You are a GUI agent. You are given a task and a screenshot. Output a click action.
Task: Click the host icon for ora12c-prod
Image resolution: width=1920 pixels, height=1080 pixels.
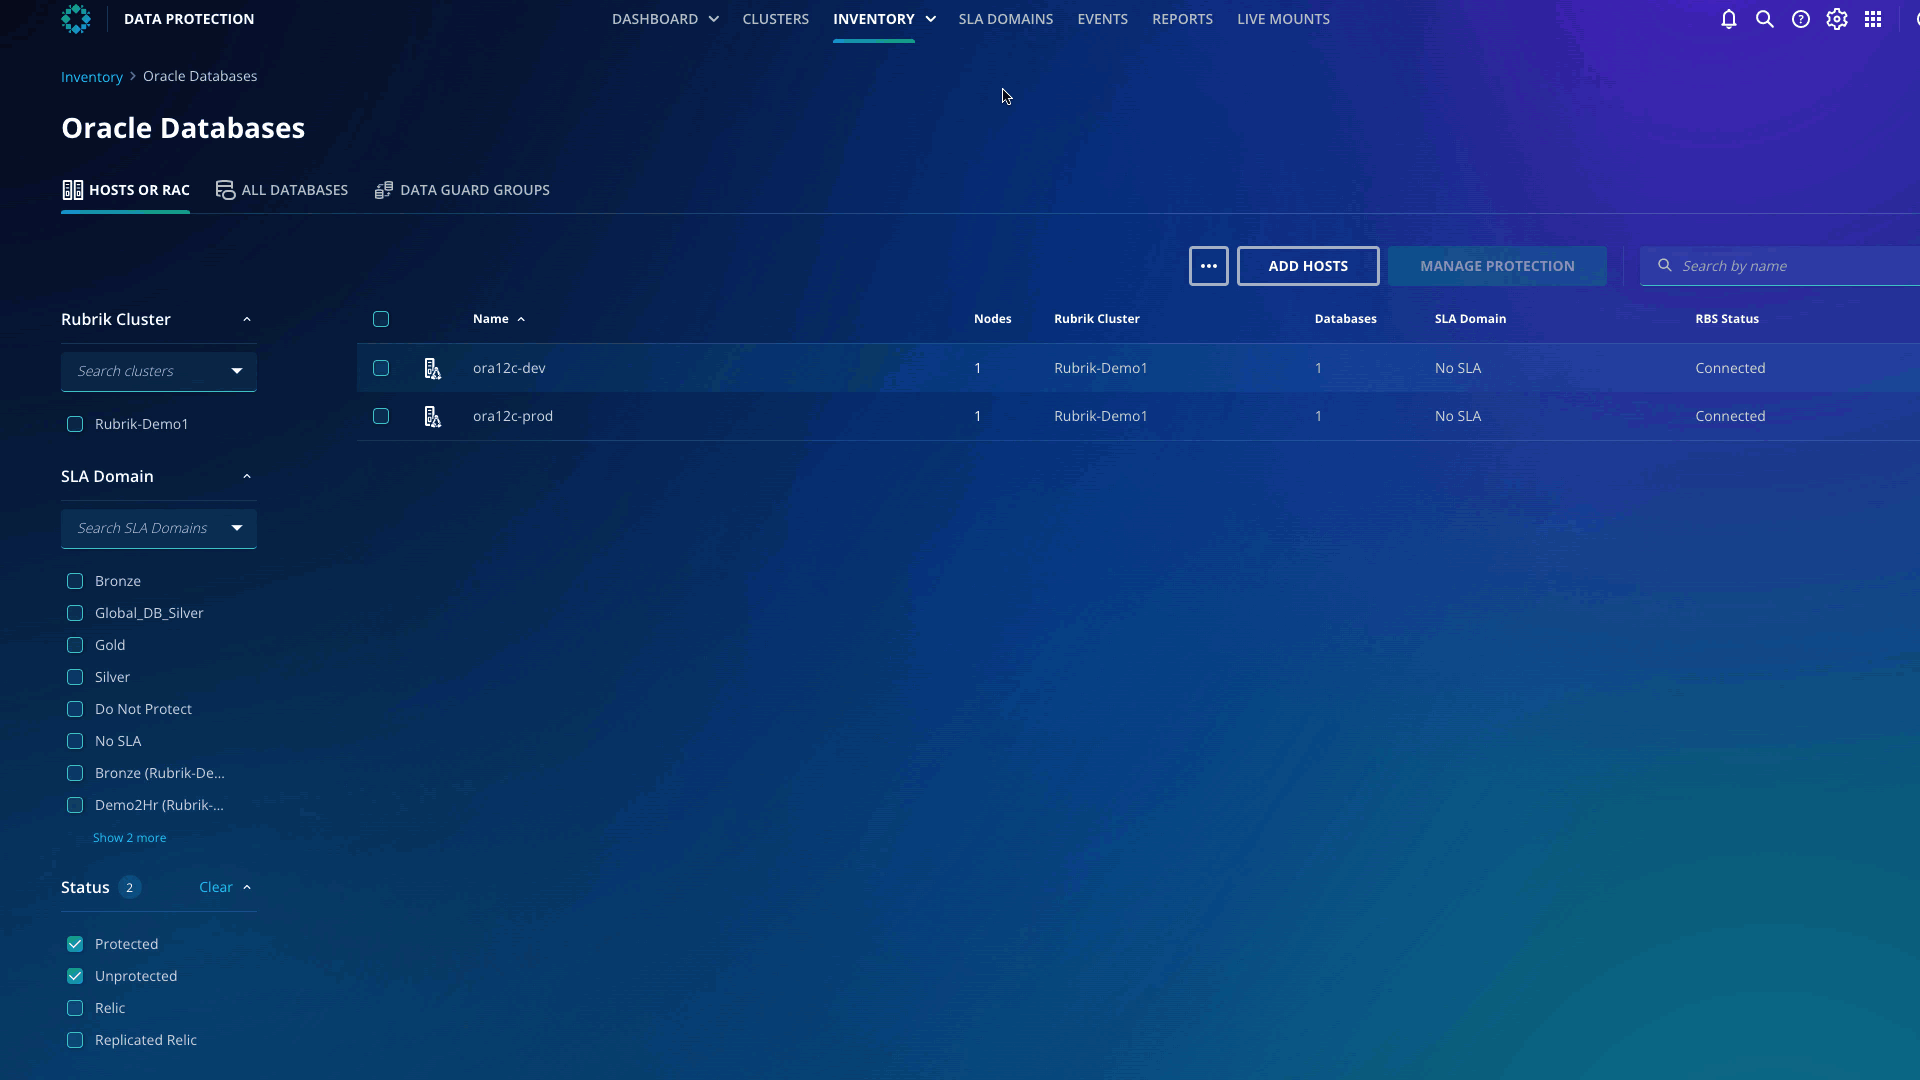point(433,417)
